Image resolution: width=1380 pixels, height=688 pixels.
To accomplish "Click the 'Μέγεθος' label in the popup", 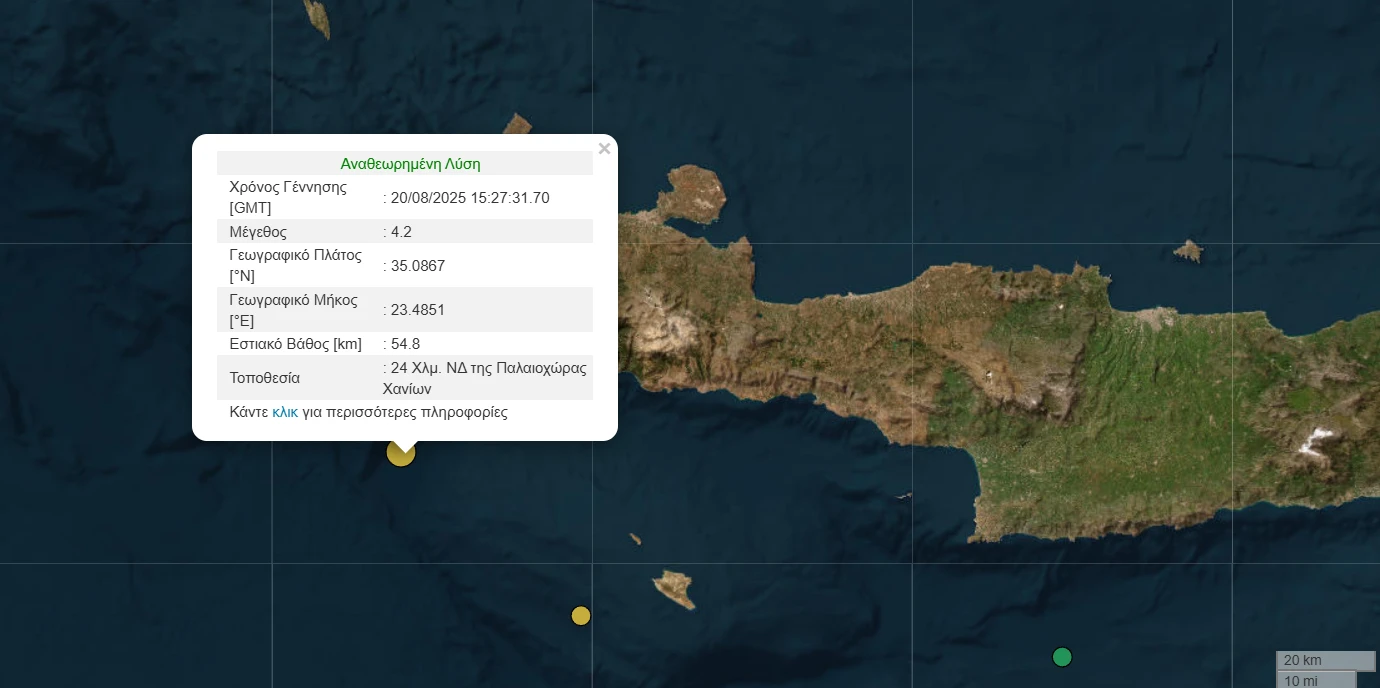I will coord(258,232).
